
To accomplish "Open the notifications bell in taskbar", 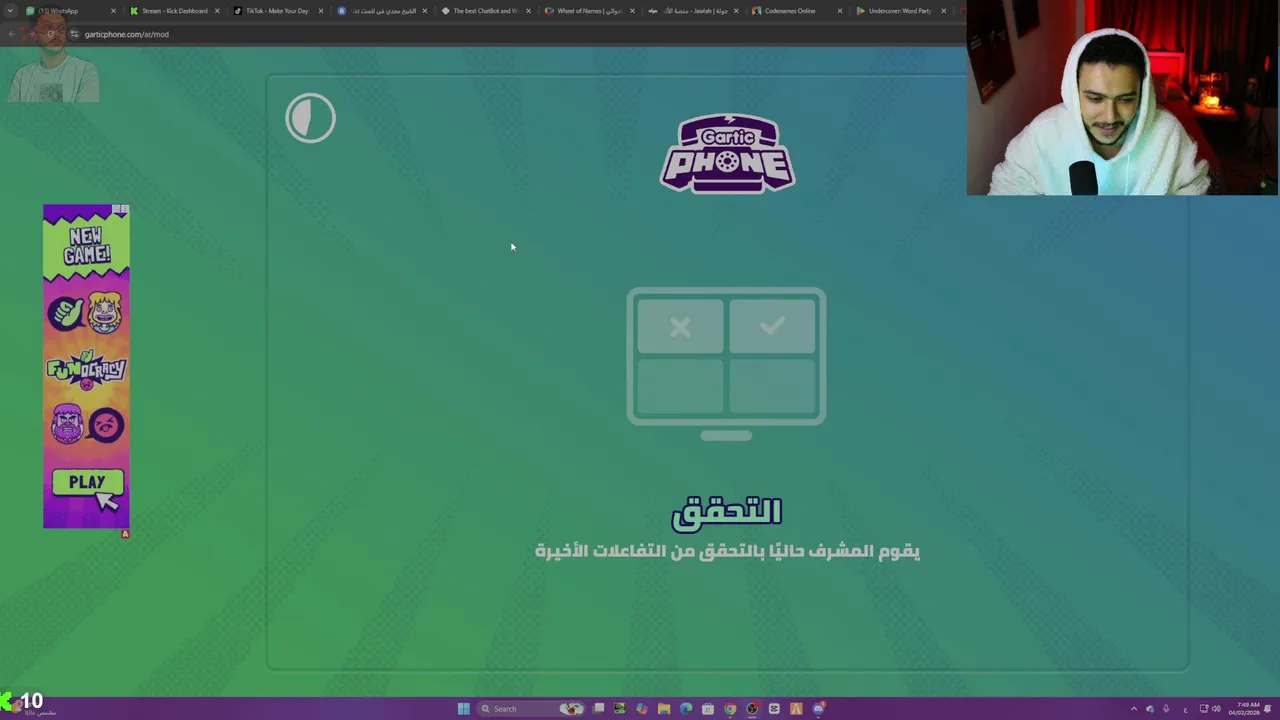I will 1268,709.
